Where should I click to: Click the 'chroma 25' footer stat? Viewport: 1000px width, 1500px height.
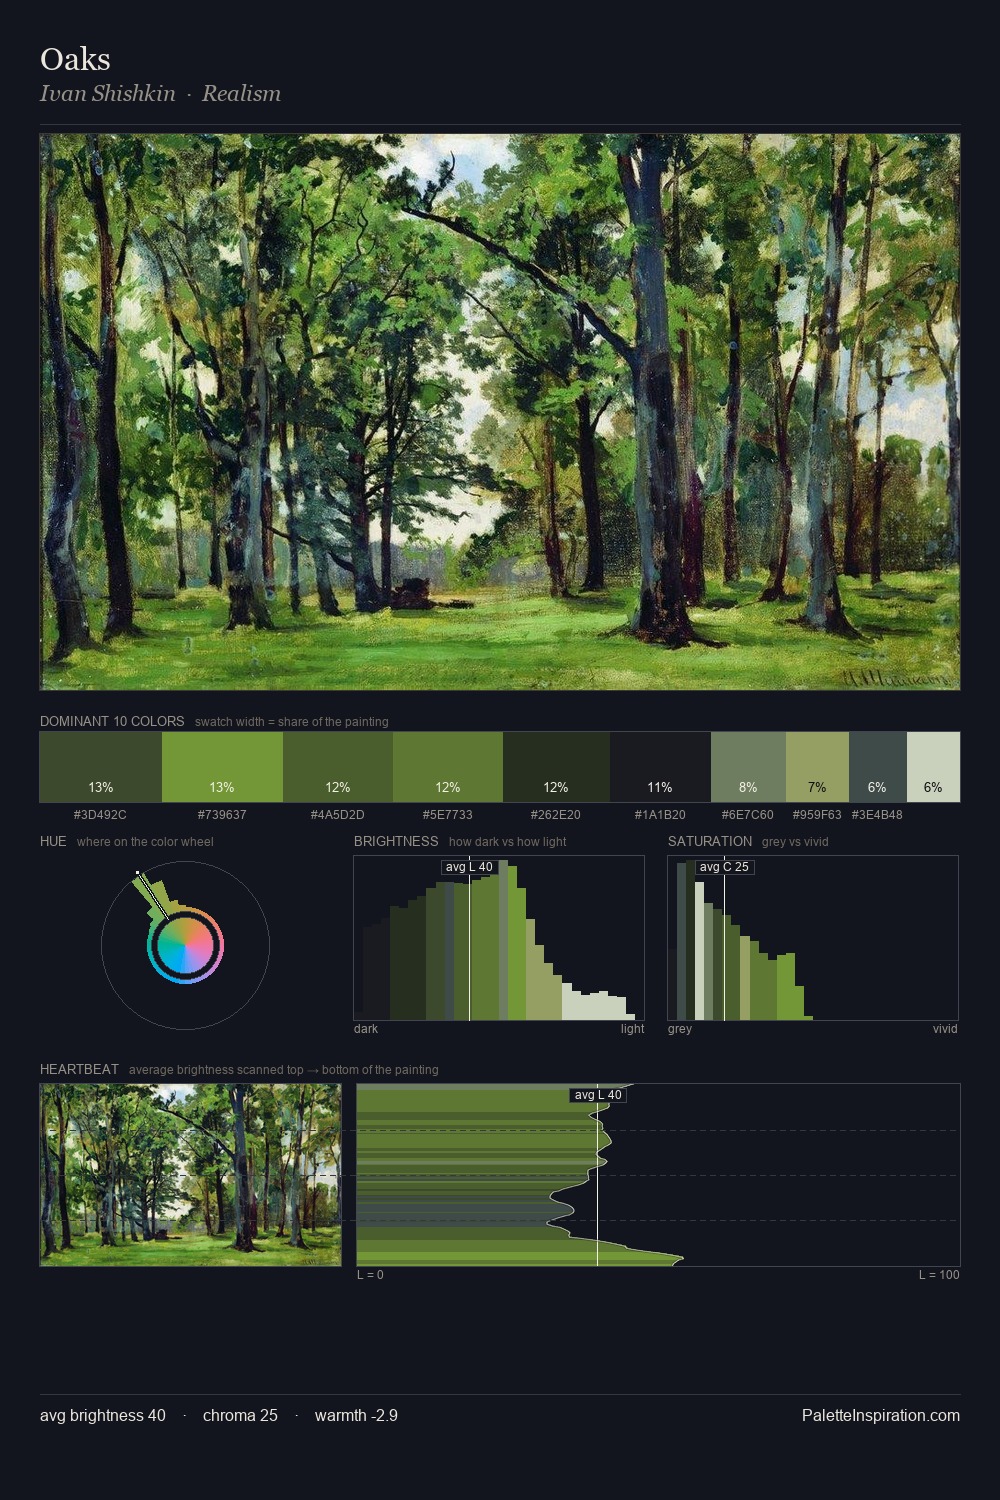point(240,1415)
